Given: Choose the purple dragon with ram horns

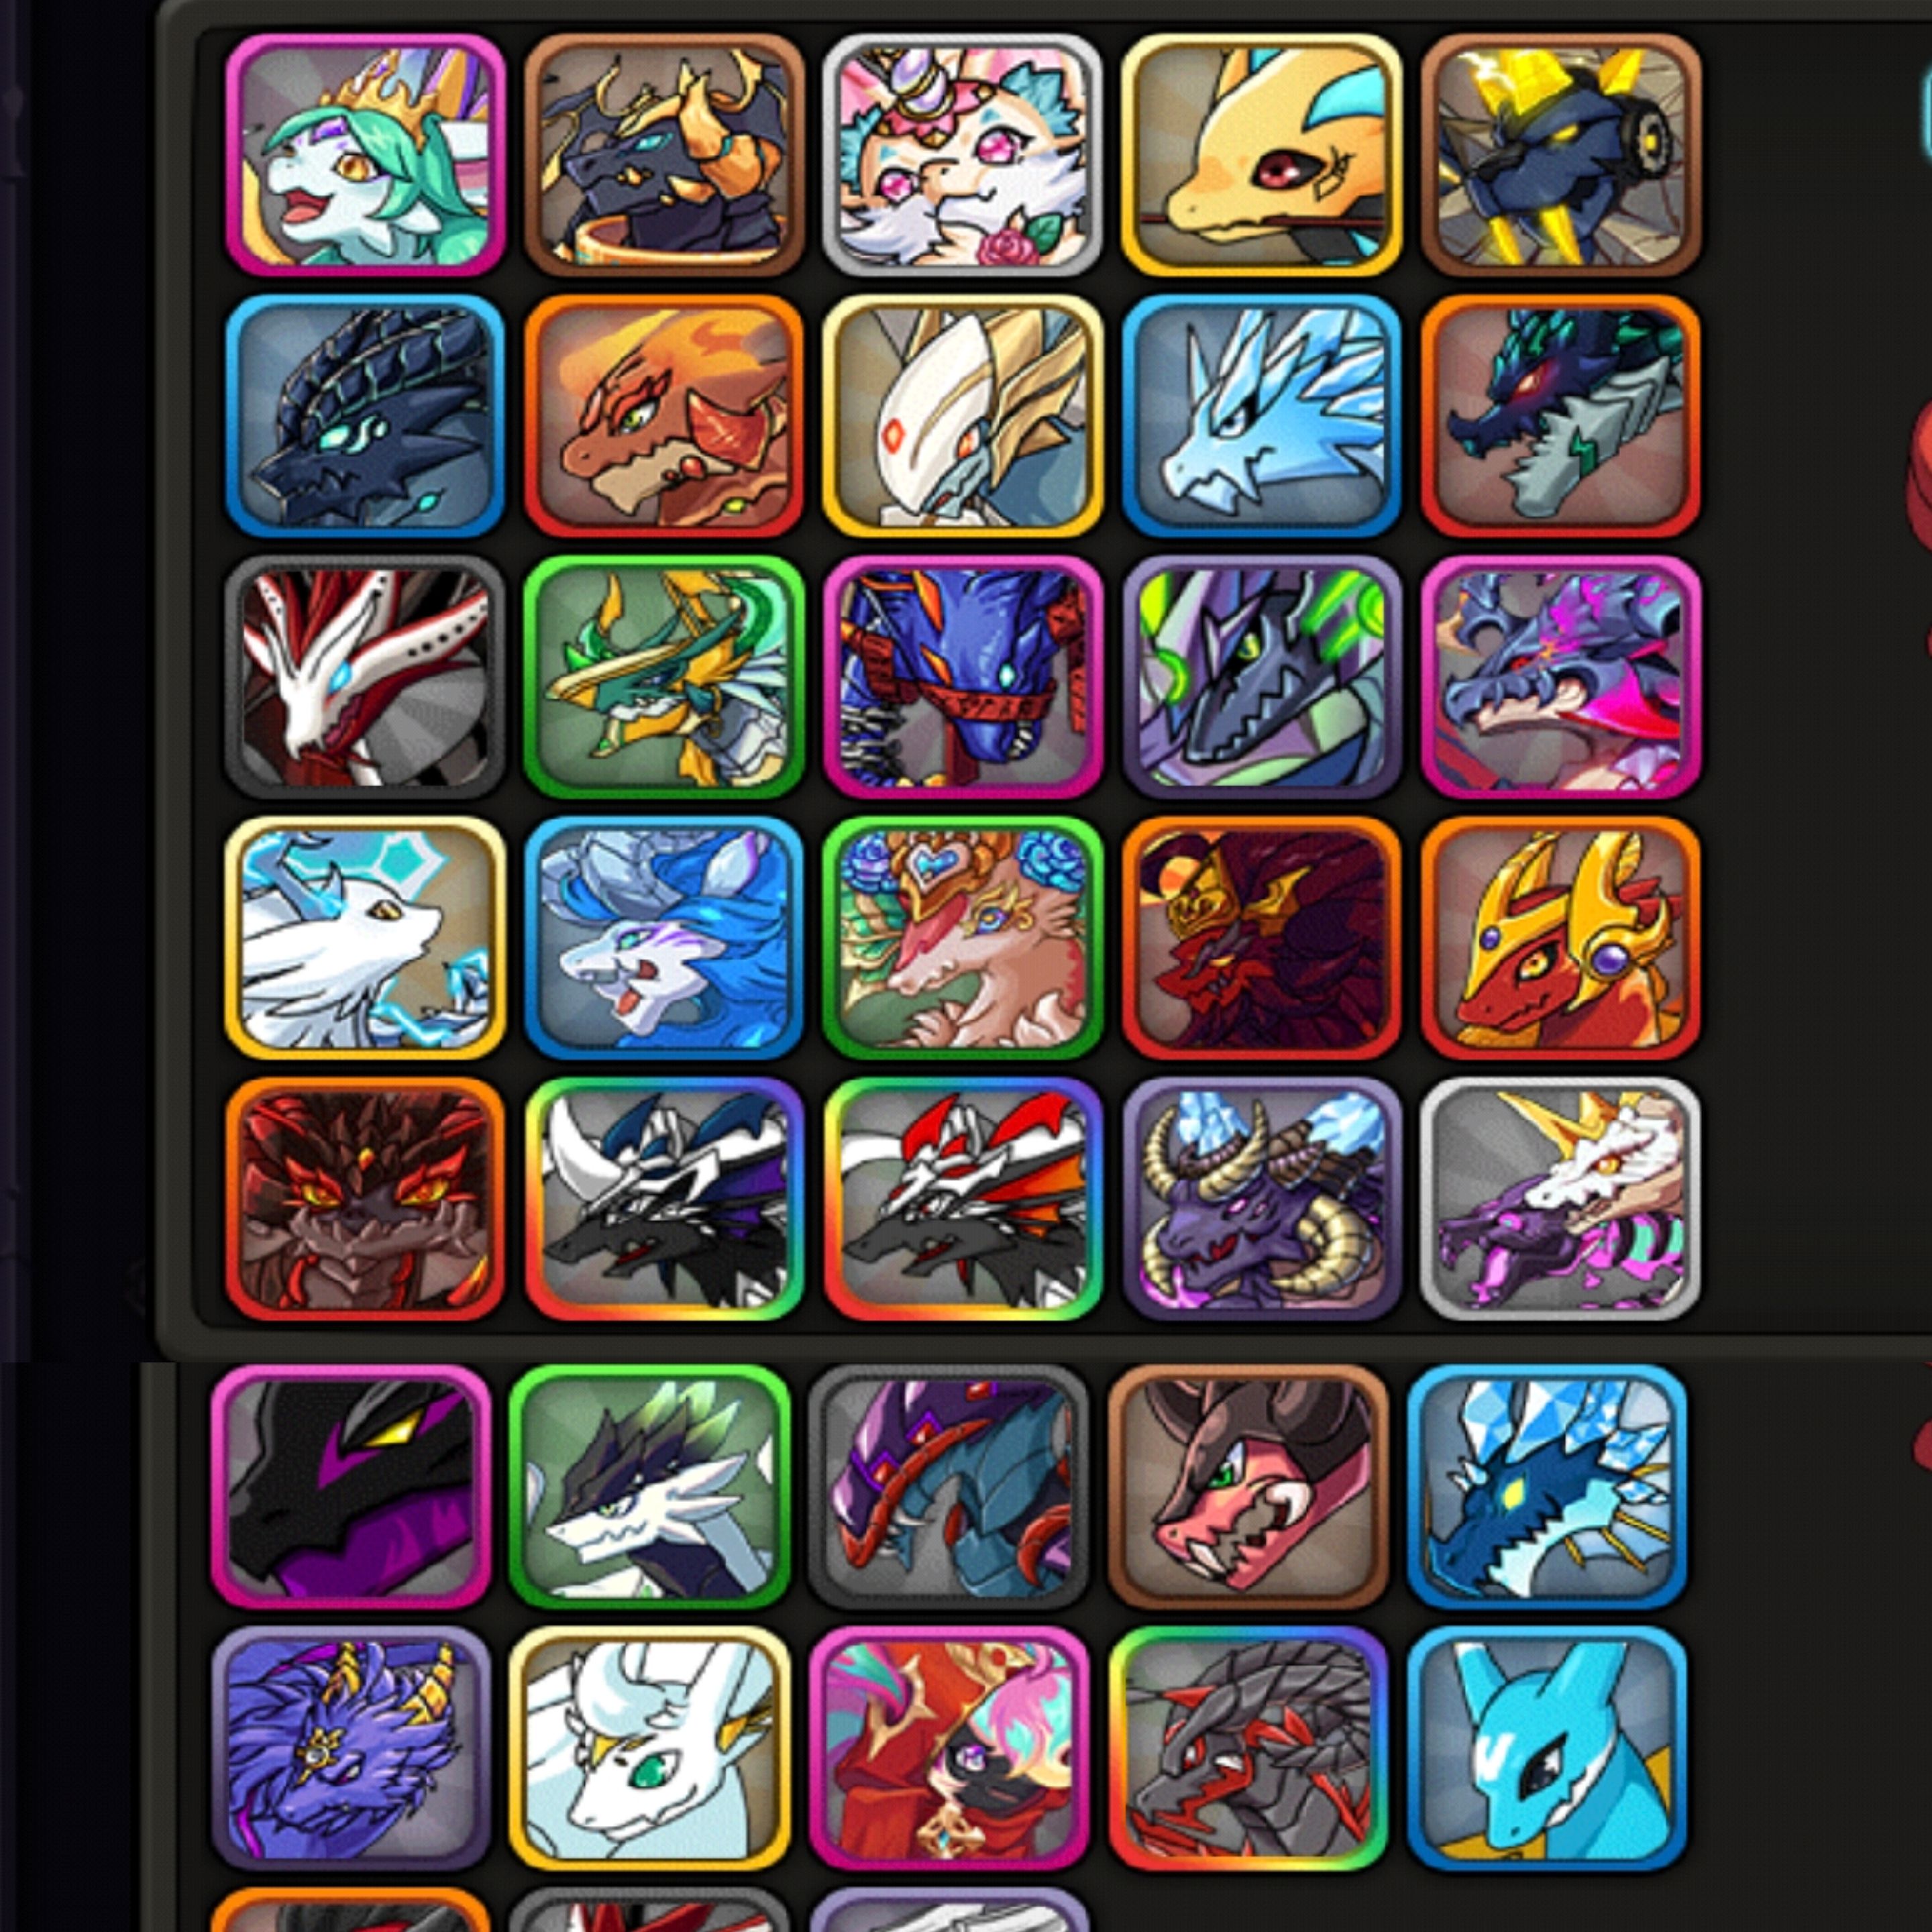Looking at the screenshot, I should (1261, 1199).
